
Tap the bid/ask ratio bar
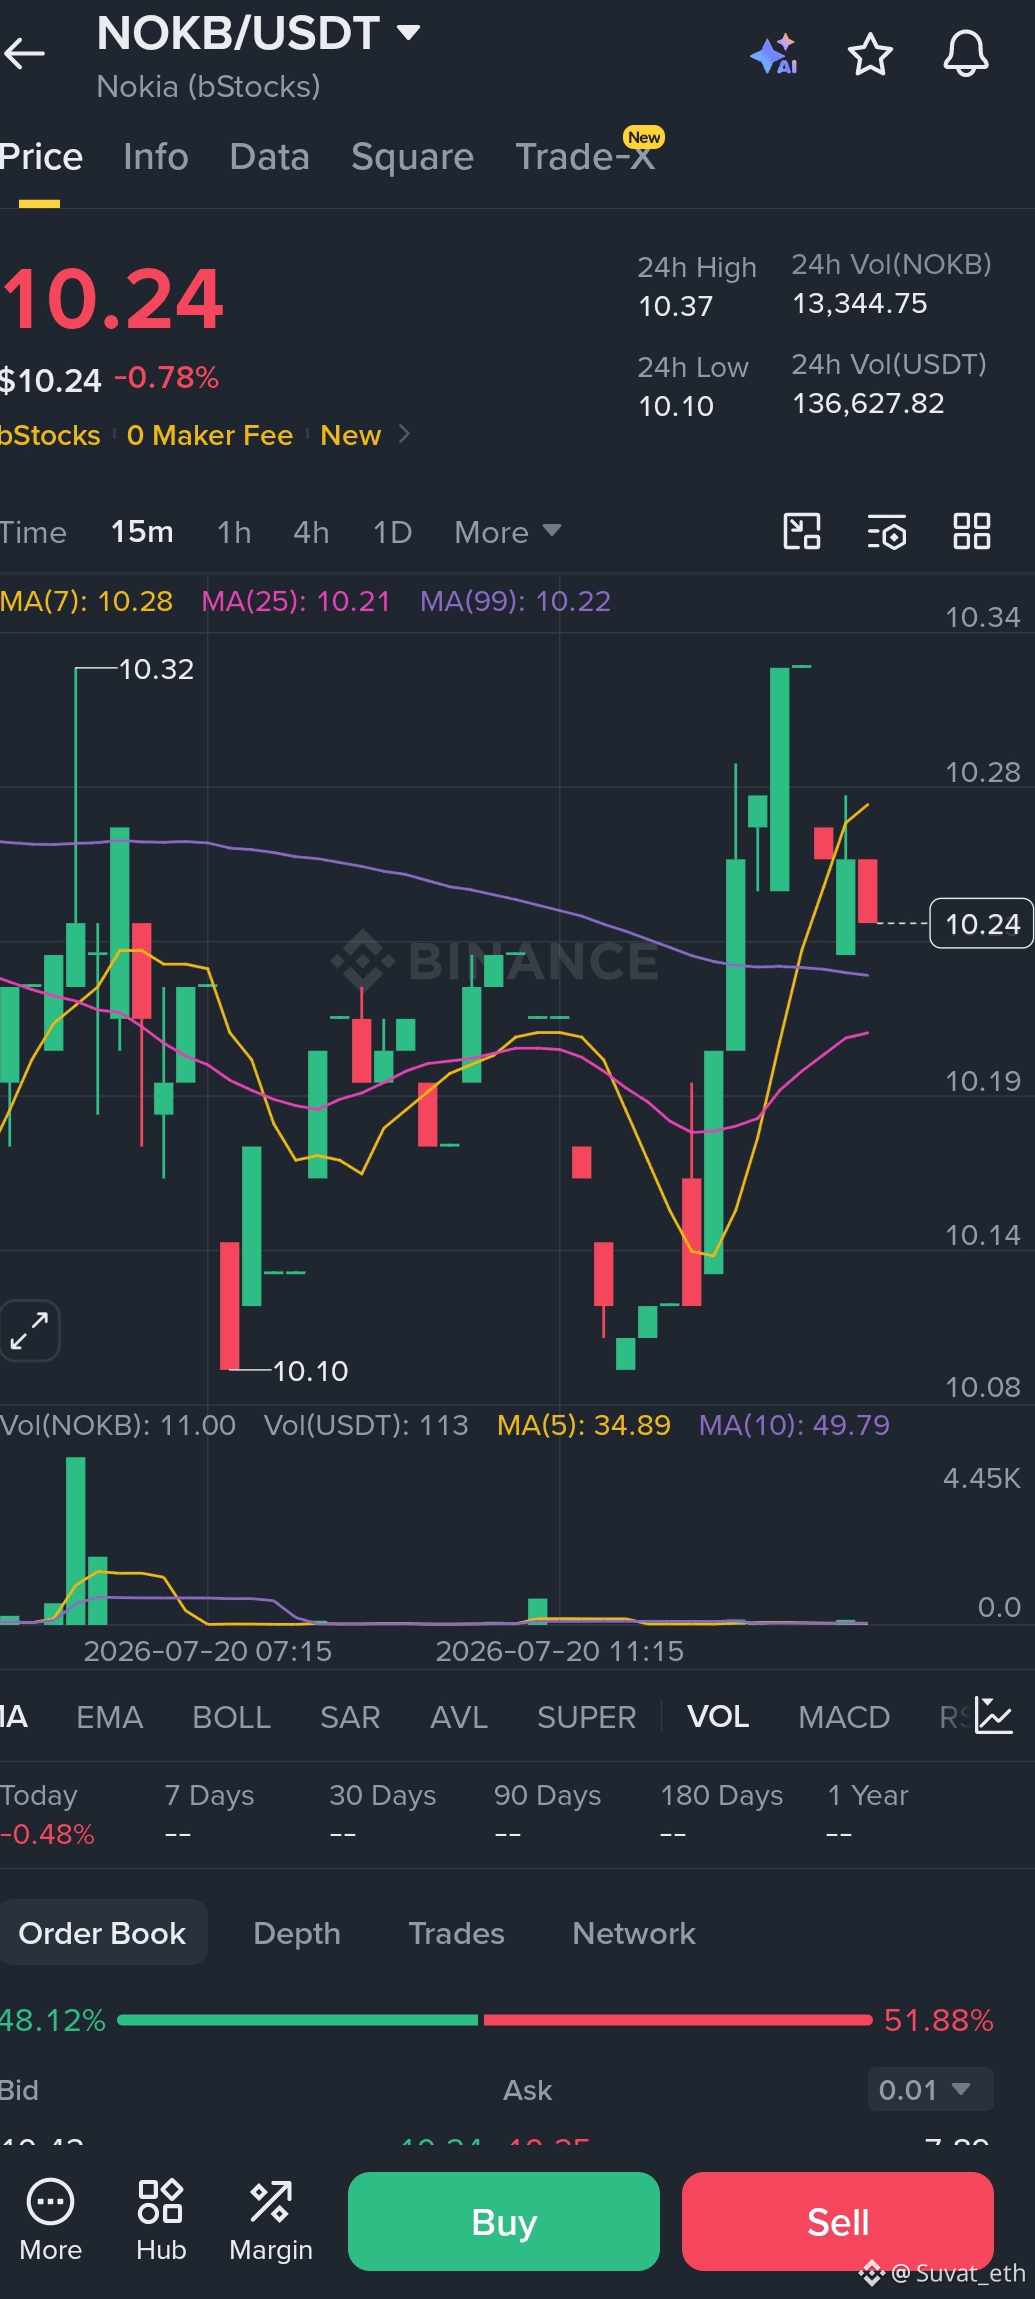point(495,2020)
